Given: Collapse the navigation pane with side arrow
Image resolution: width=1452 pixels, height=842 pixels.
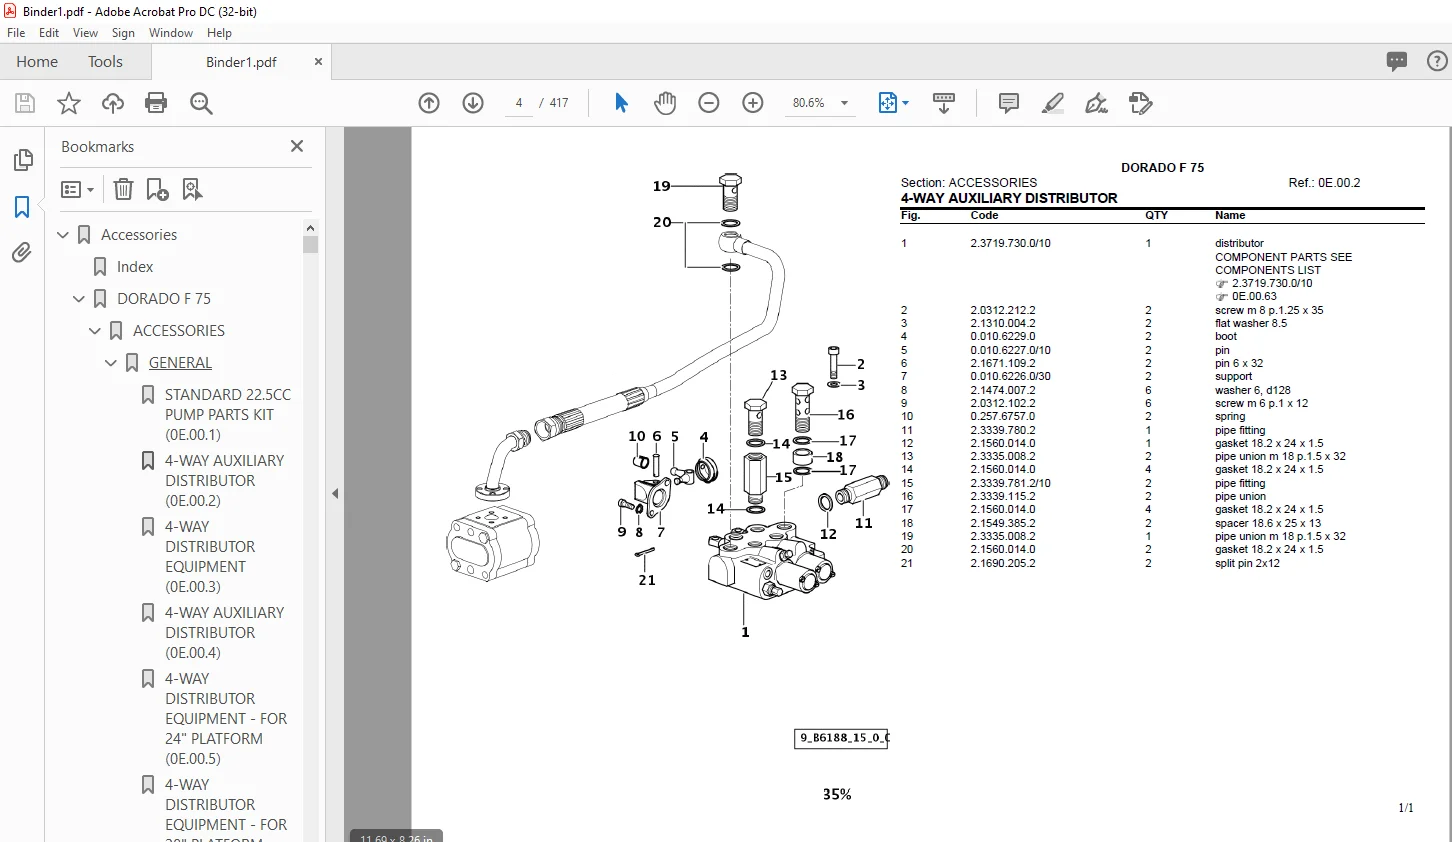Looking at the screenshot, I should [x=335, y=493].
